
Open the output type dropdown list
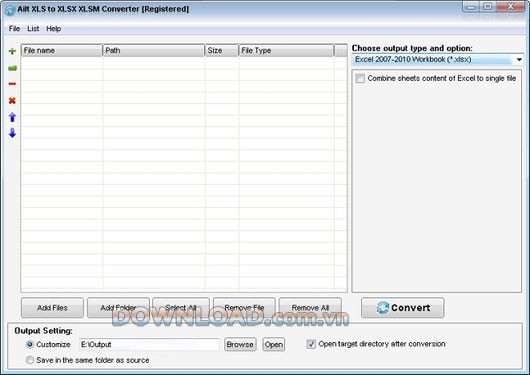point(519,60)
